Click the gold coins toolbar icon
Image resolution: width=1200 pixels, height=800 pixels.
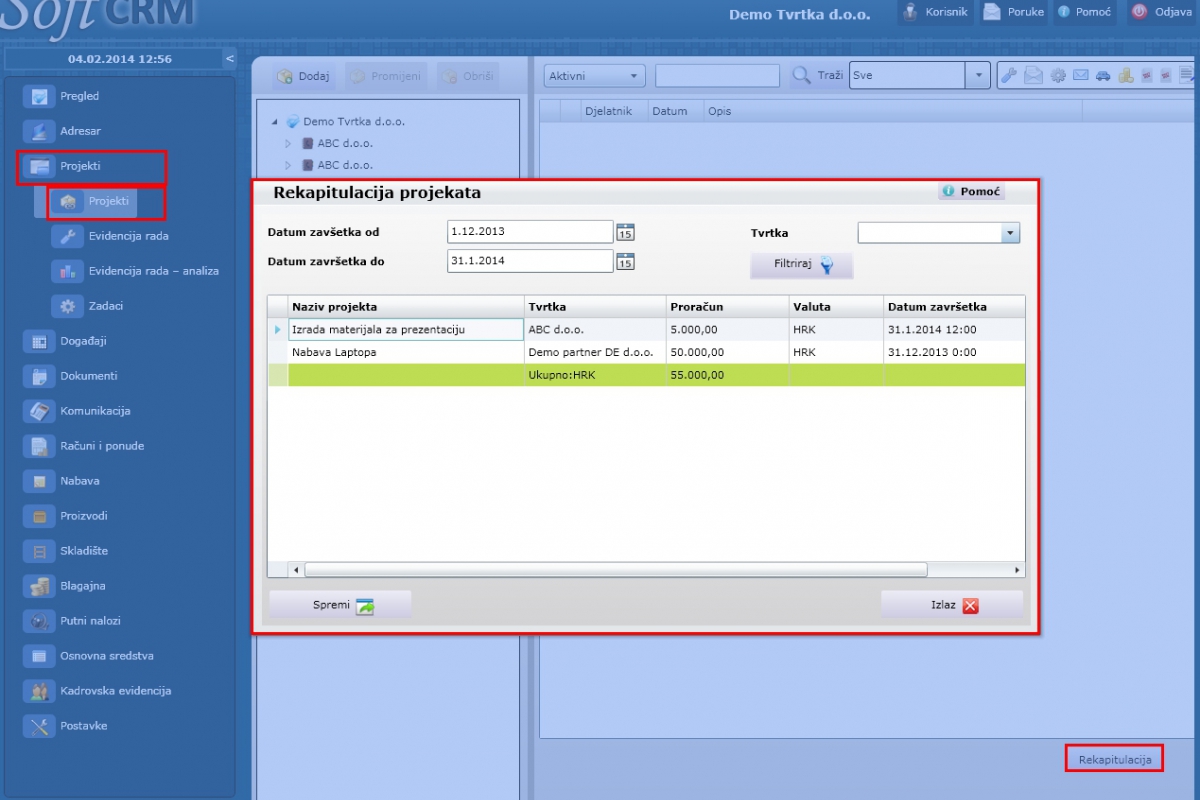pyautogui.click(x=1125, y=75)
